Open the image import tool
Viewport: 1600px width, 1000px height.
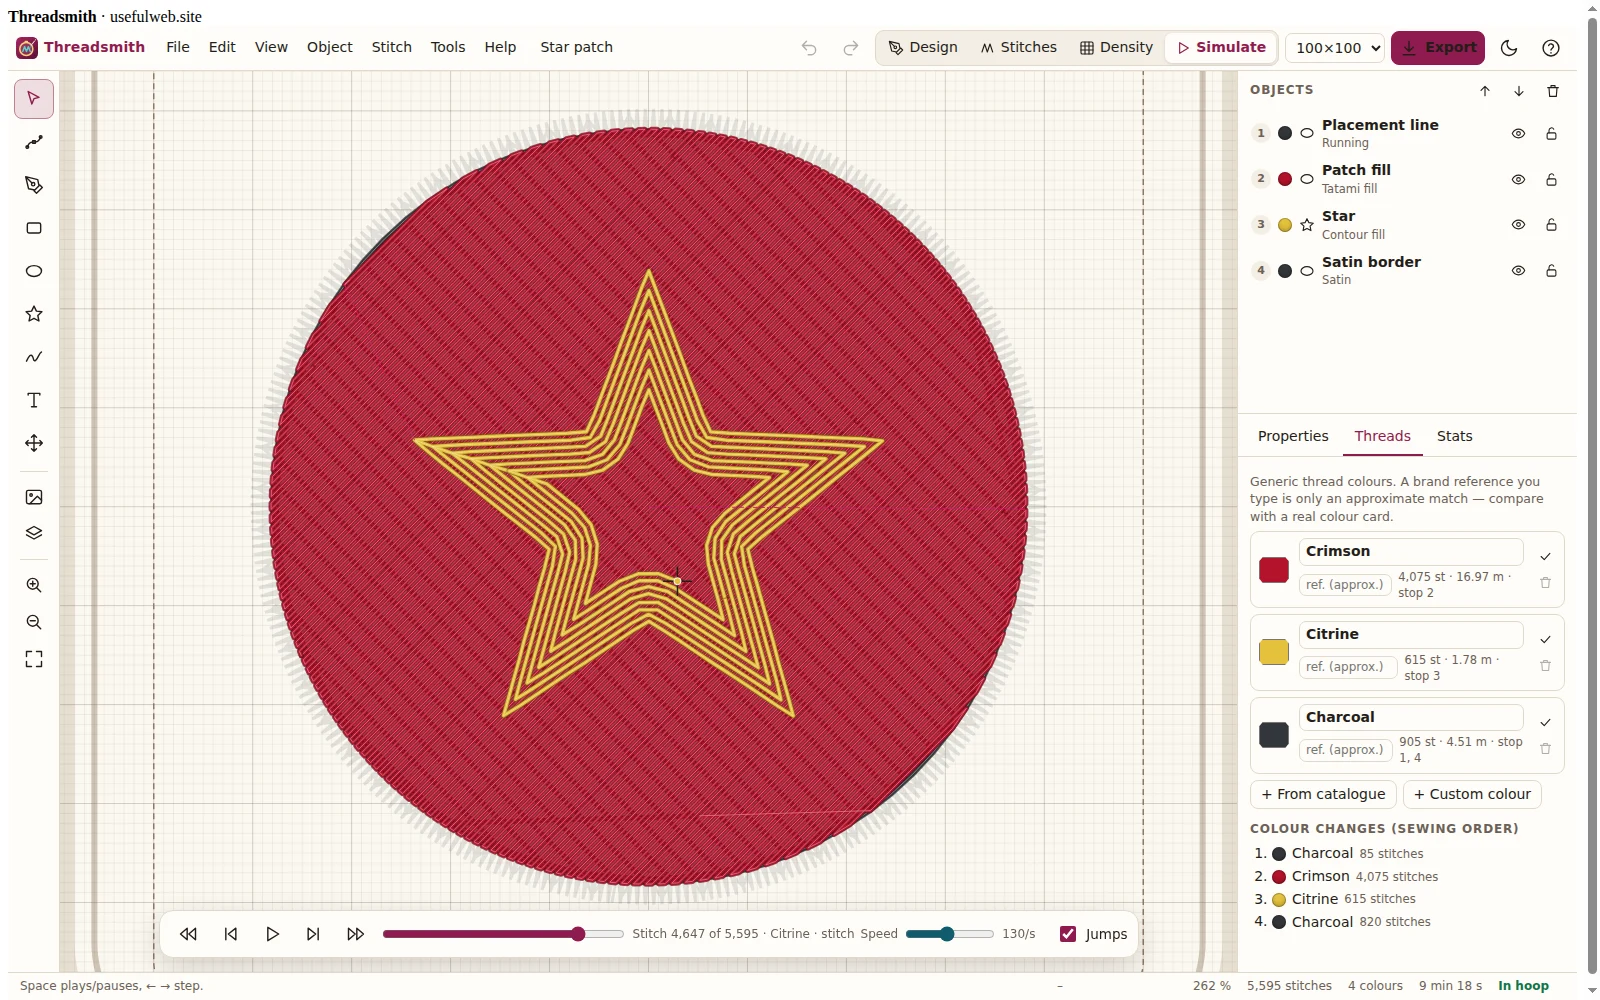pyautogui.click(x=34, y=497)
